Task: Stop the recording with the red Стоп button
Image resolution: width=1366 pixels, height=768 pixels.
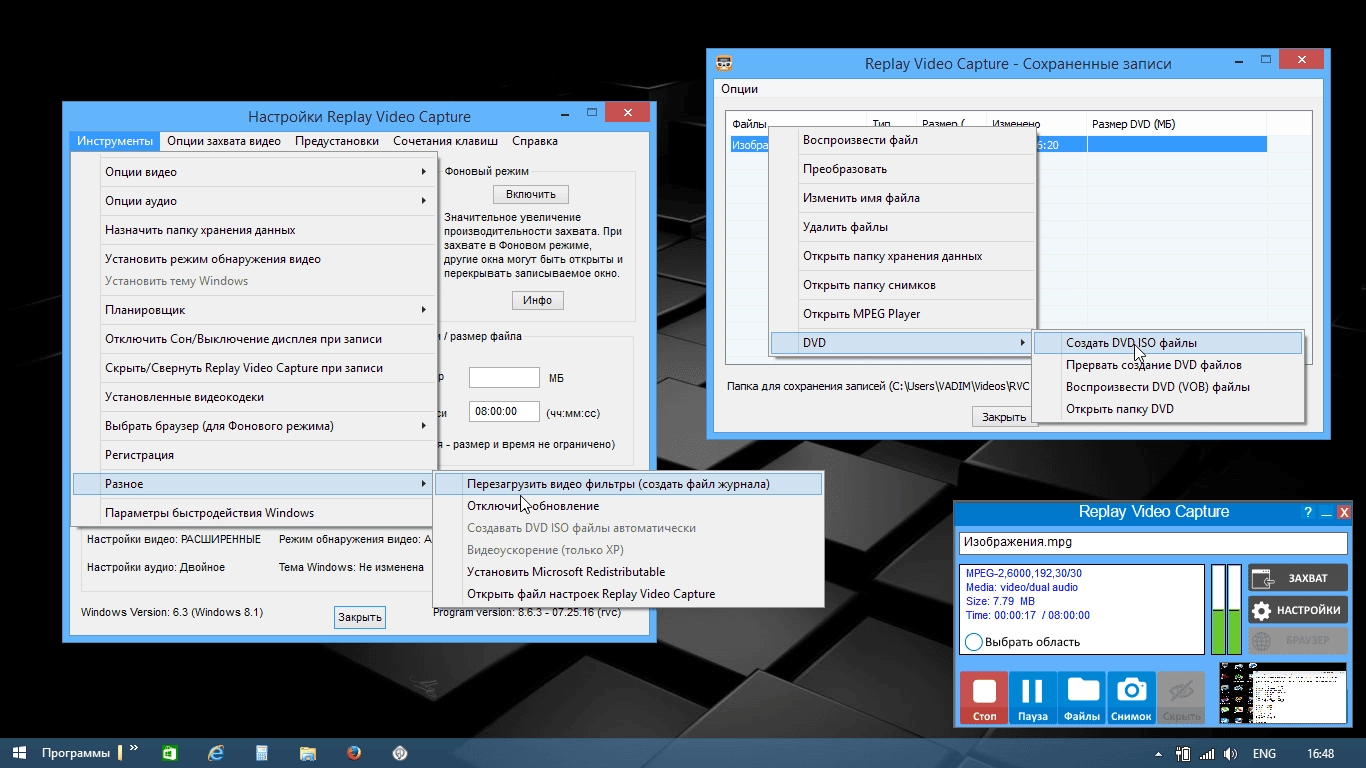Action: point(984,698)
